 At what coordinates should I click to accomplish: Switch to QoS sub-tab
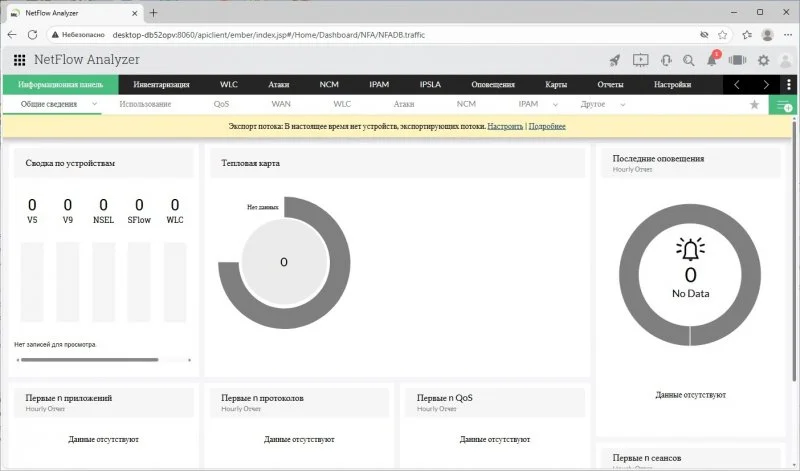[x=221, y=104]
